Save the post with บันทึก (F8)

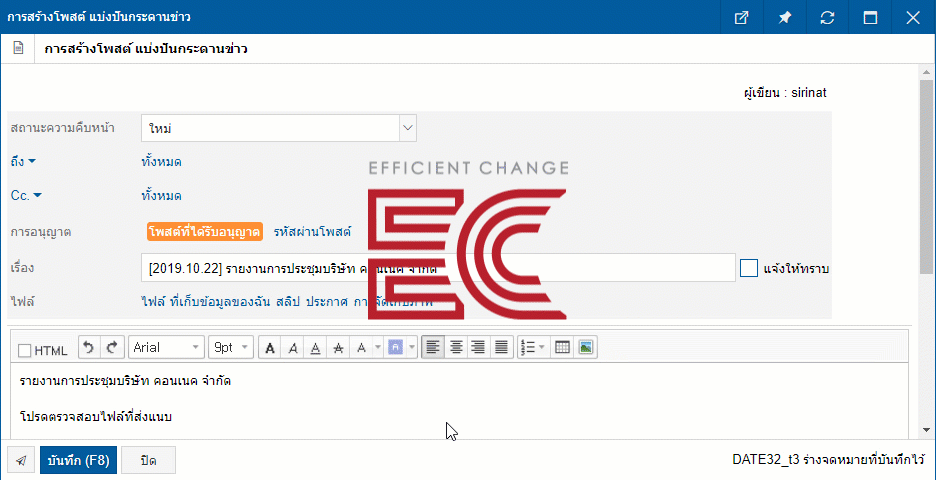pyautogui.click(x=78, y=460)
